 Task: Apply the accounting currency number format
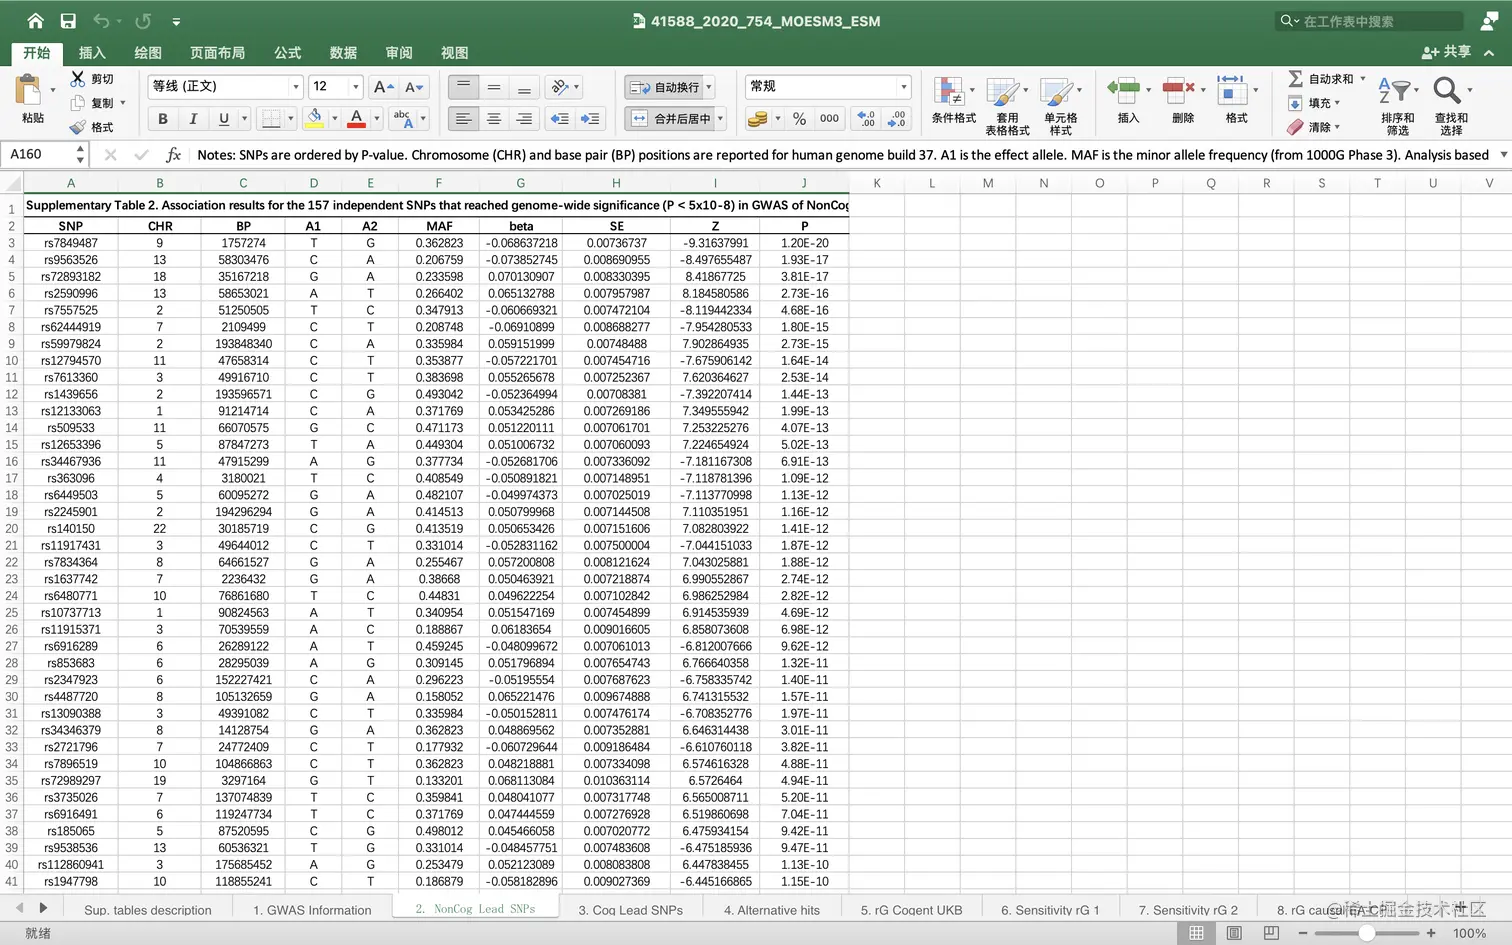758,119
